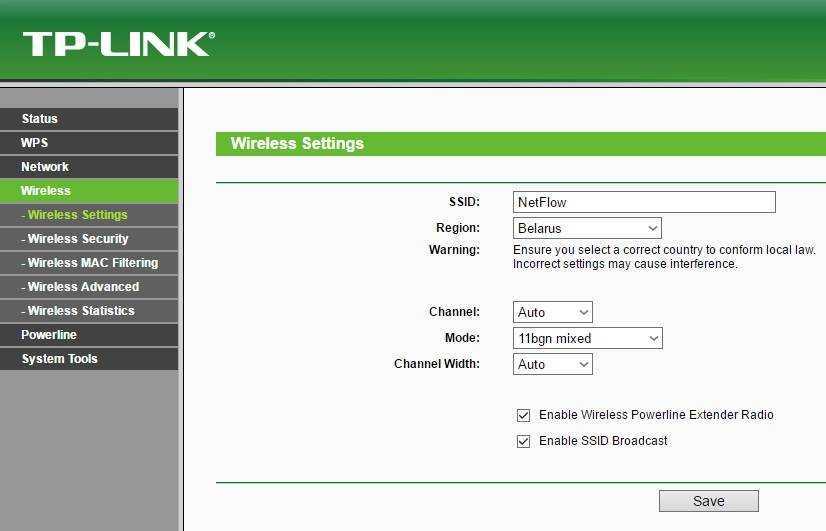Expand the Channel Width dropdown
Image resolution: width=826 pixels, height=531 pixels.
click(x=553, y=364)
